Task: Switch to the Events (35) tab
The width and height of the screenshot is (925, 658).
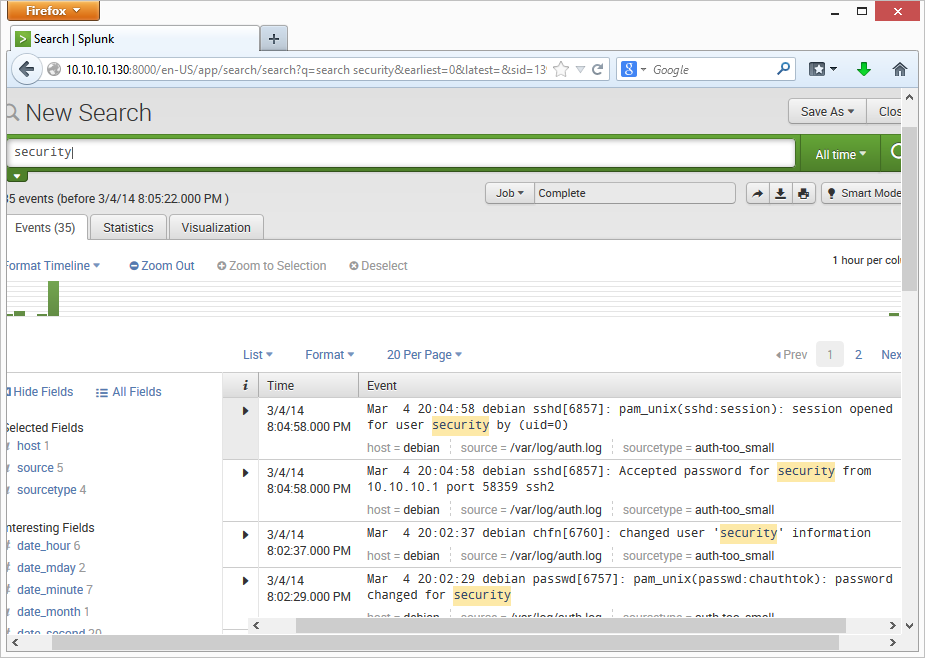Action: 45,228
